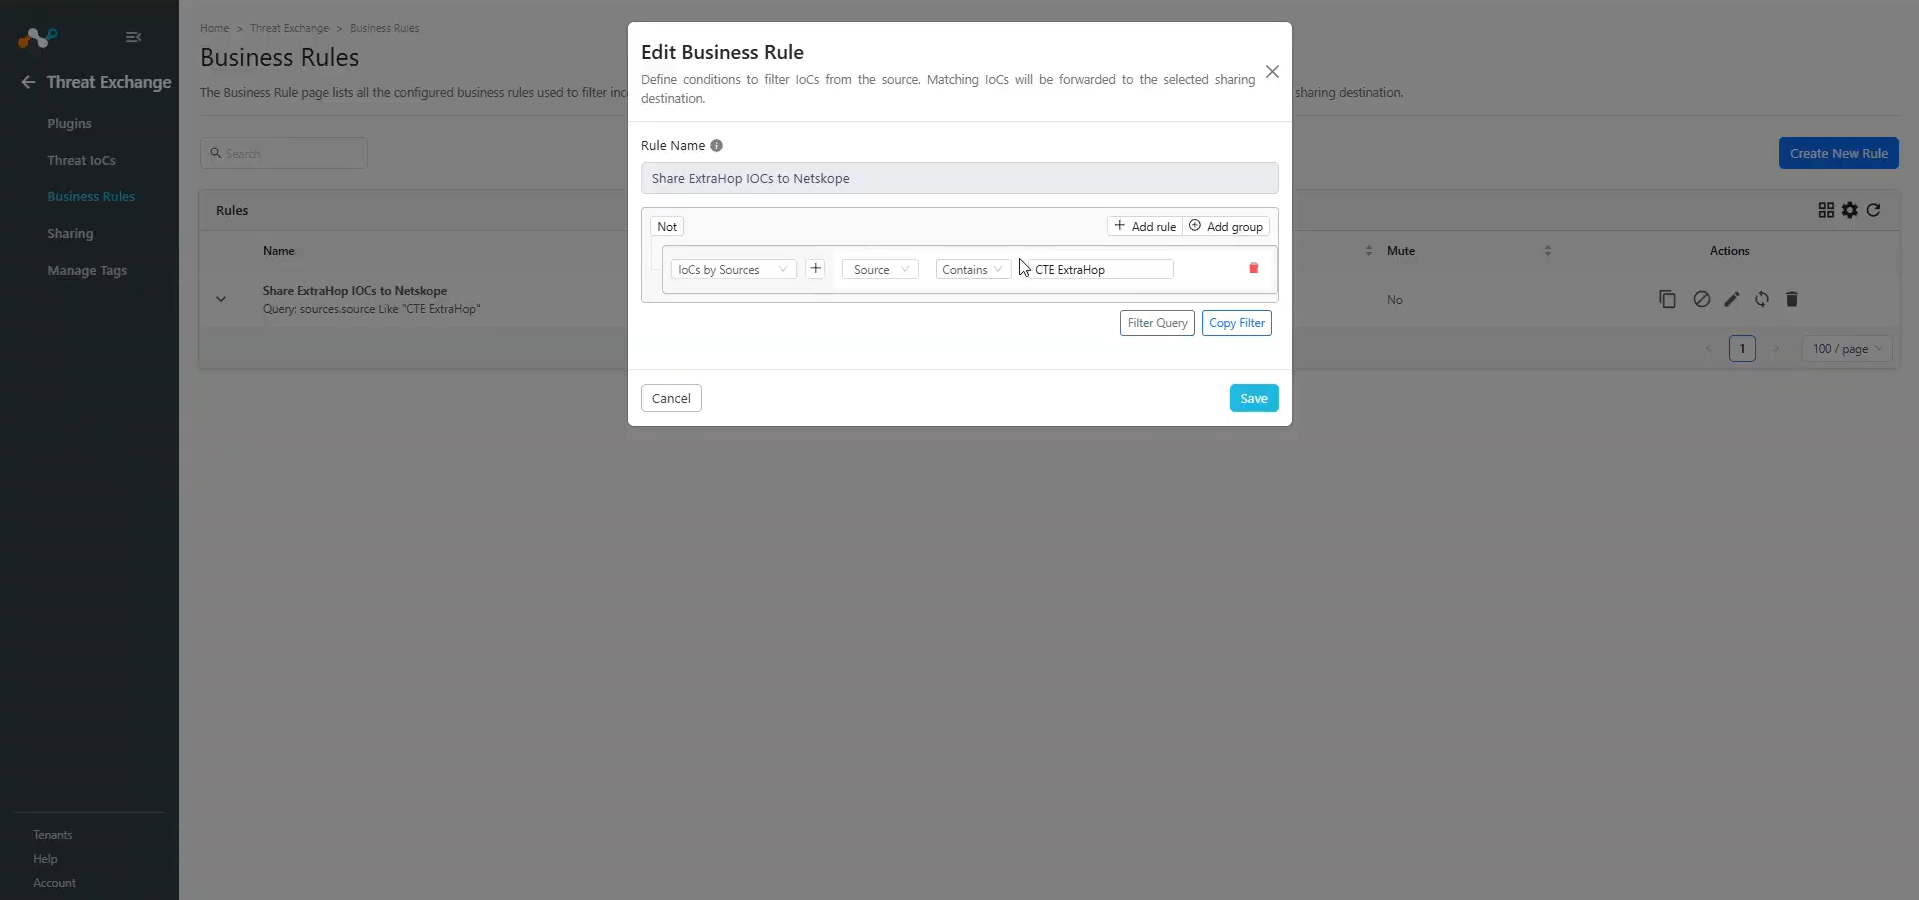1919x900 pixels.
Task: Open the IoCs by Sources dropdown
Action: tap(733, 270)
